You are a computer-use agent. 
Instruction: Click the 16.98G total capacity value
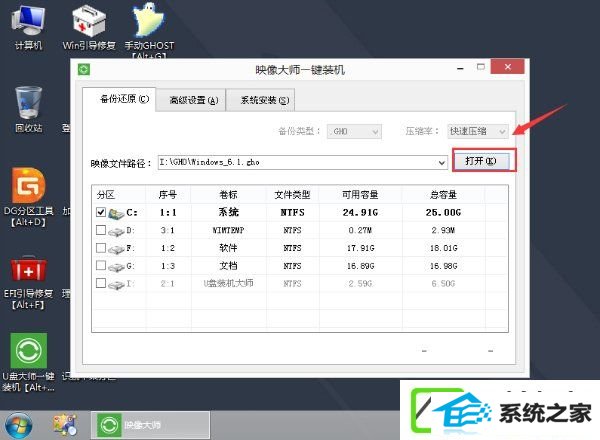tap(443, 266)
